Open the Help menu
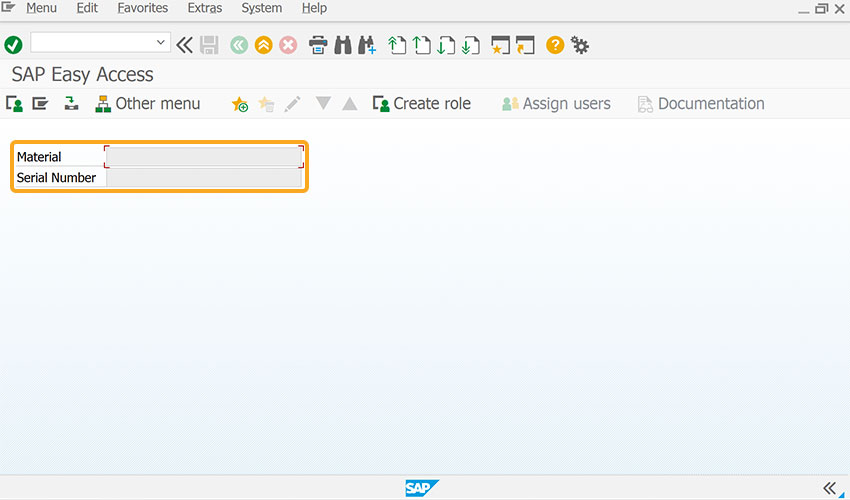Screen dimensions: 850x500 (x=314, y=8)
